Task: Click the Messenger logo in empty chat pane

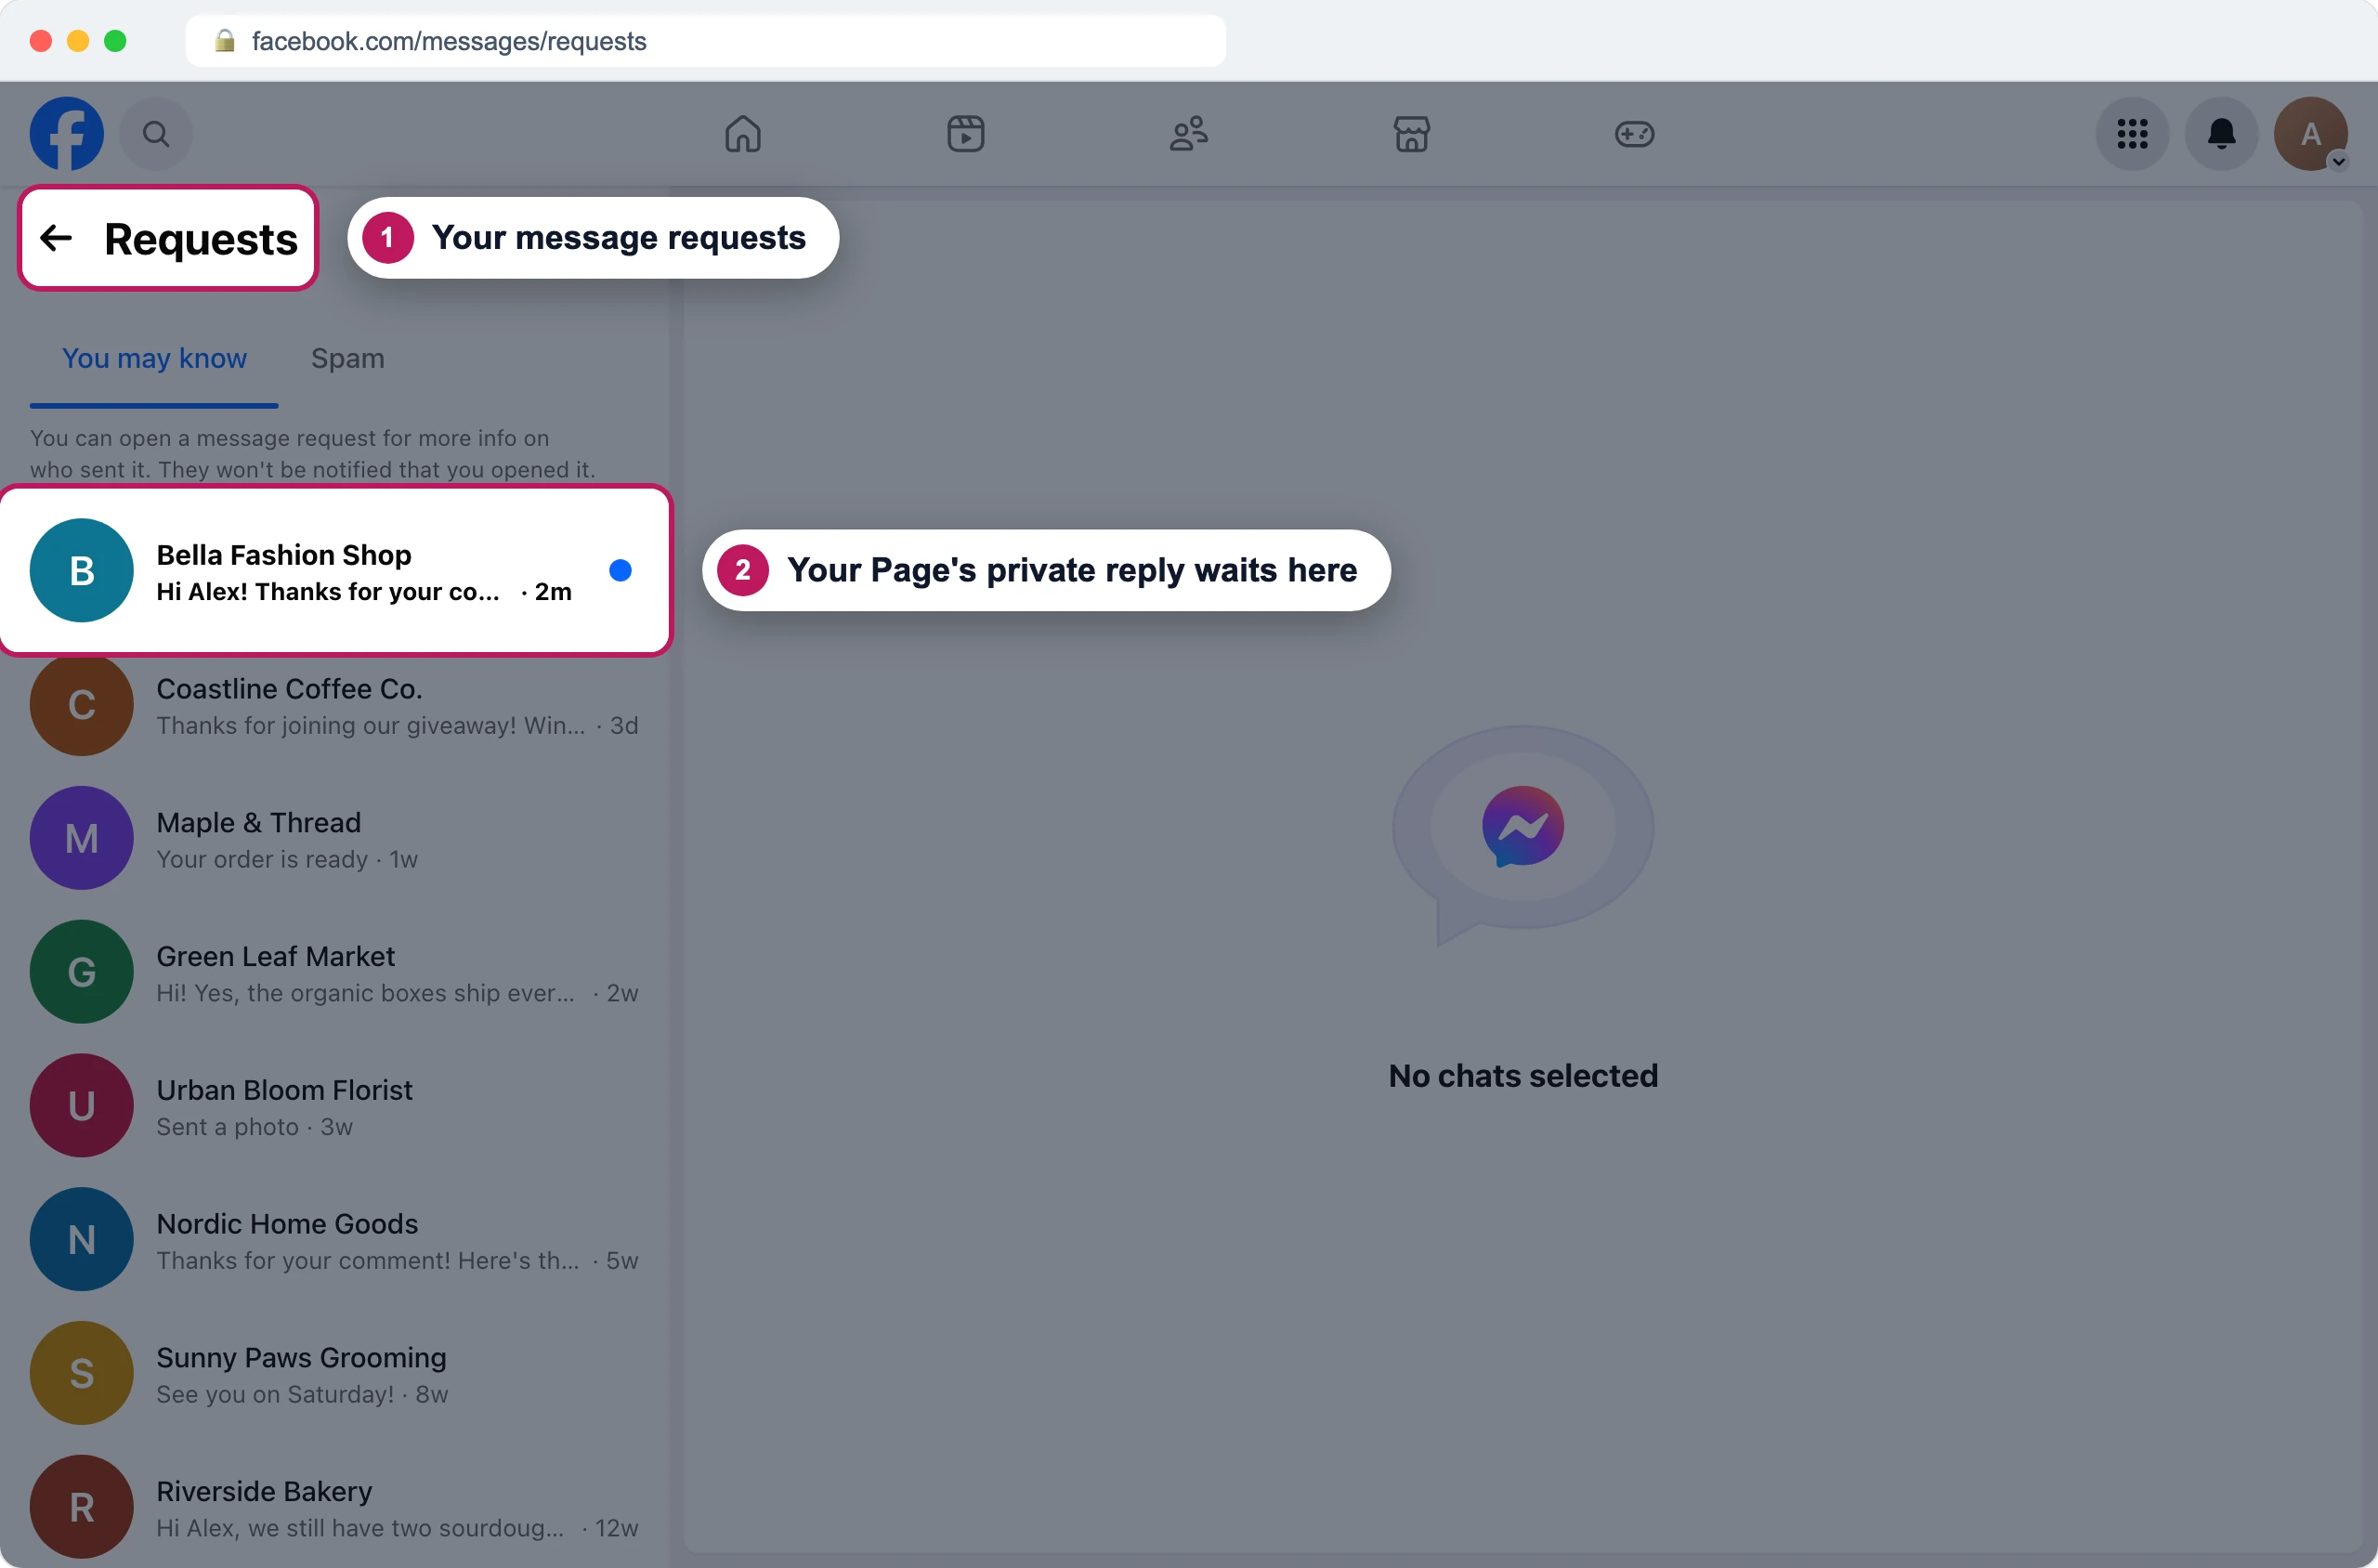Action: [x=1523, y=827]
